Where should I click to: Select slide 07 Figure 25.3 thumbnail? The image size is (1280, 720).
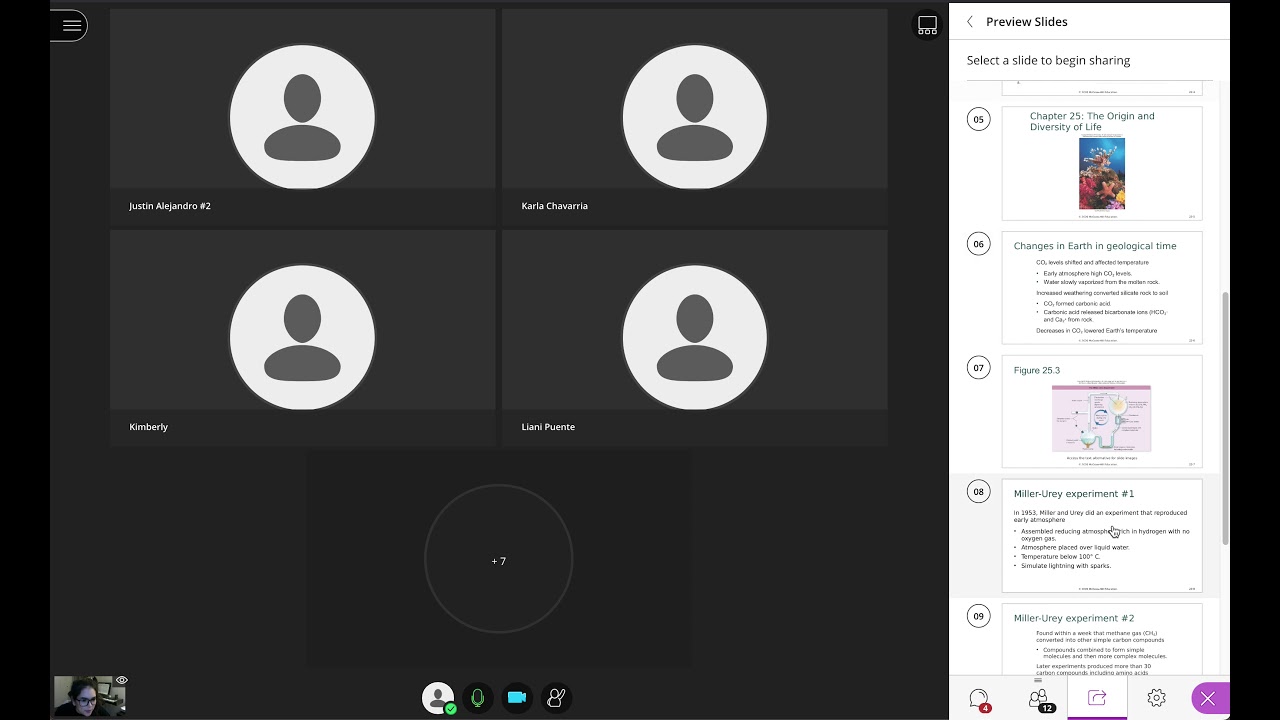pos(1102,412)
